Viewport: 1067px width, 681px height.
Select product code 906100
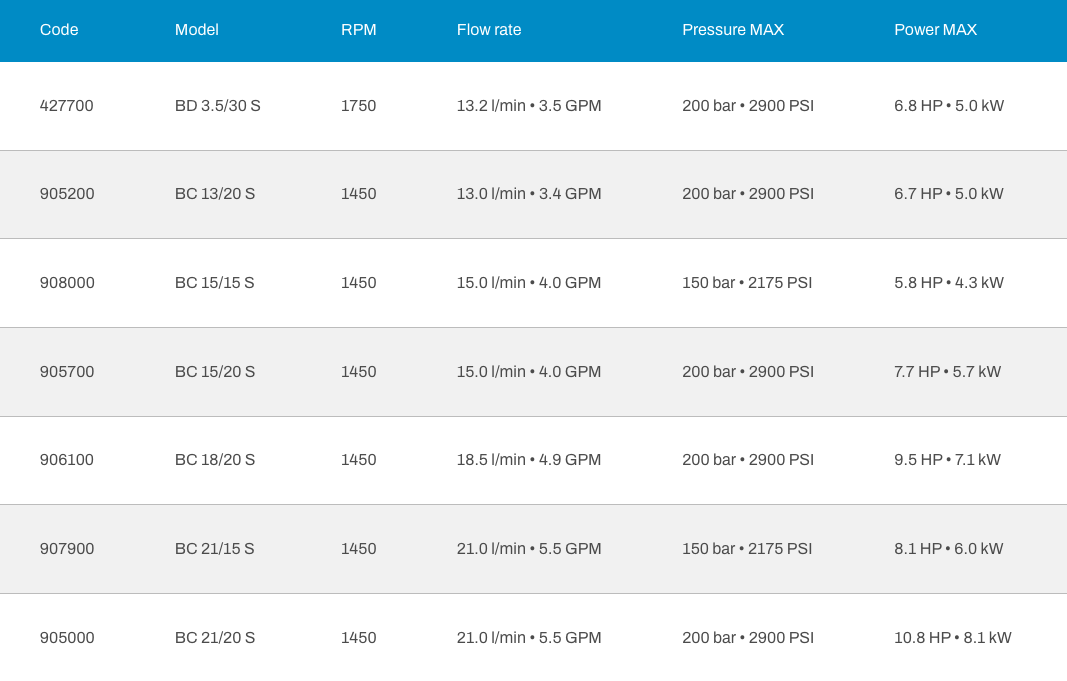point(67,460)
